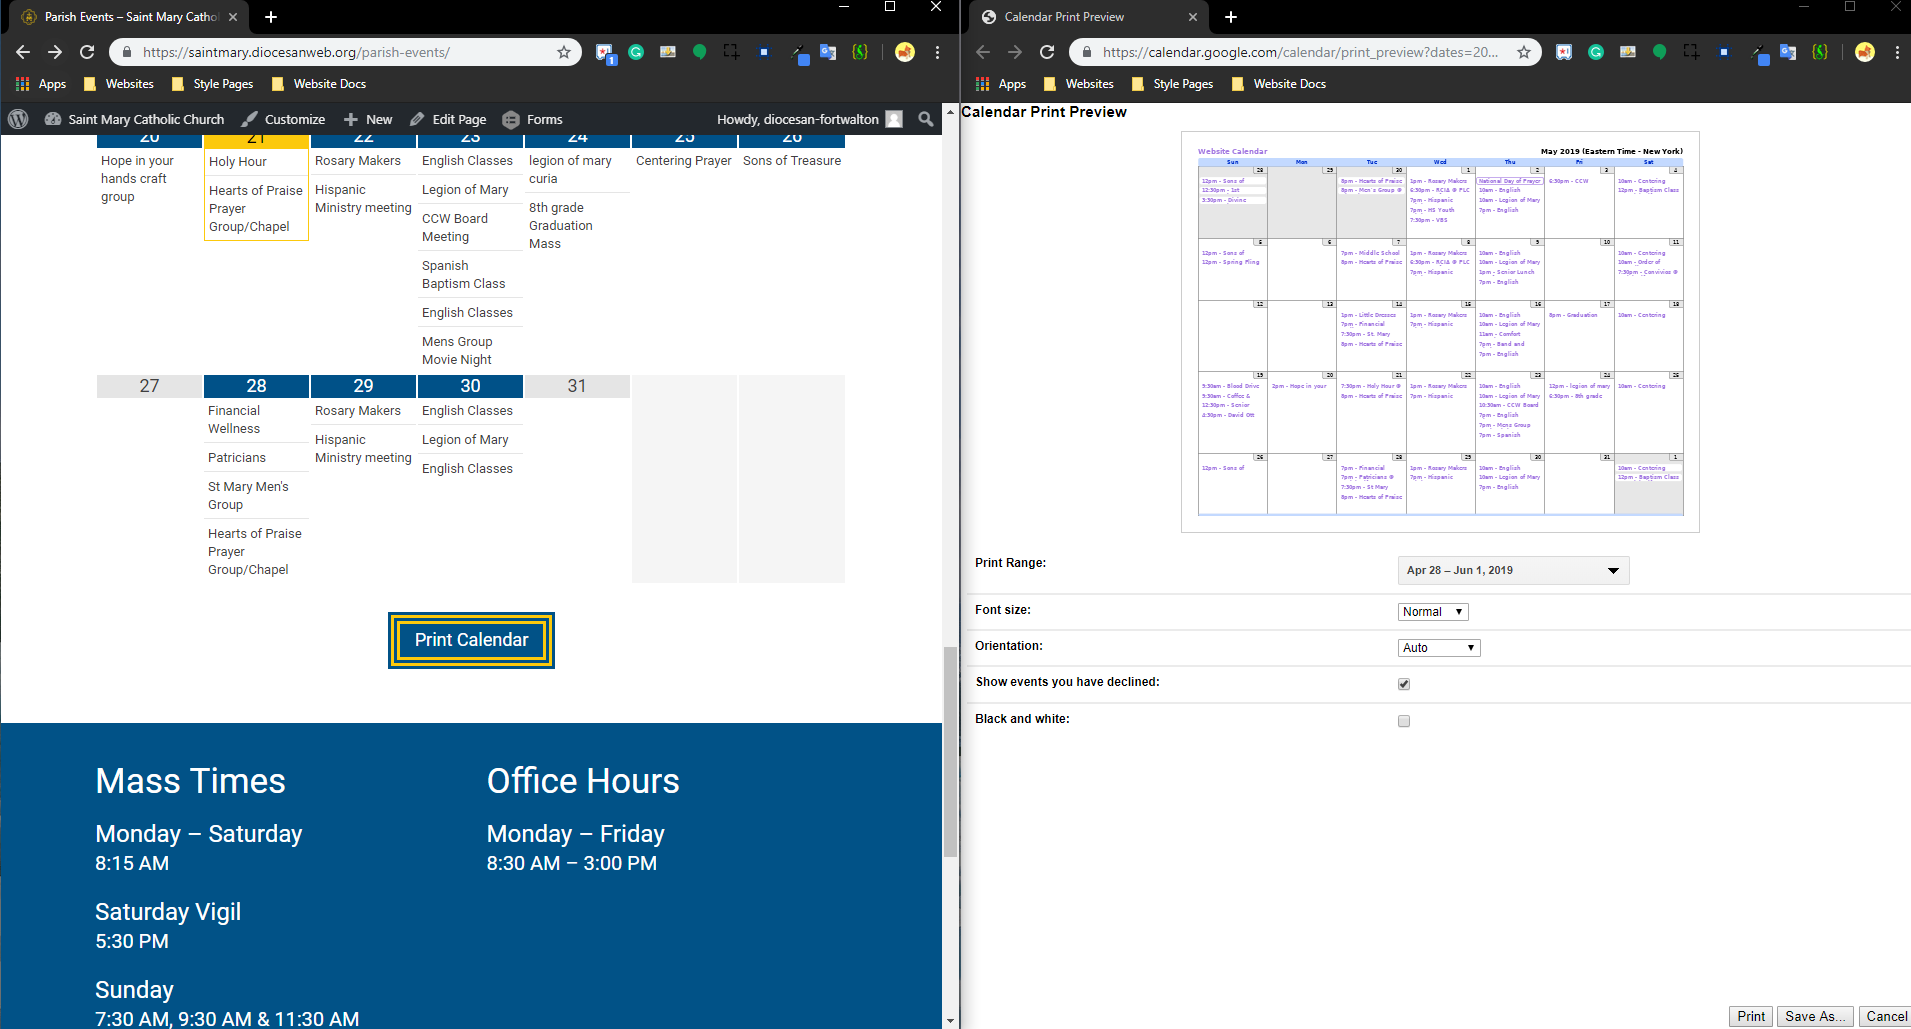Click the search magnifier in WordPress admin bar
The image size is (1911, 1029).
pos(926,119)
